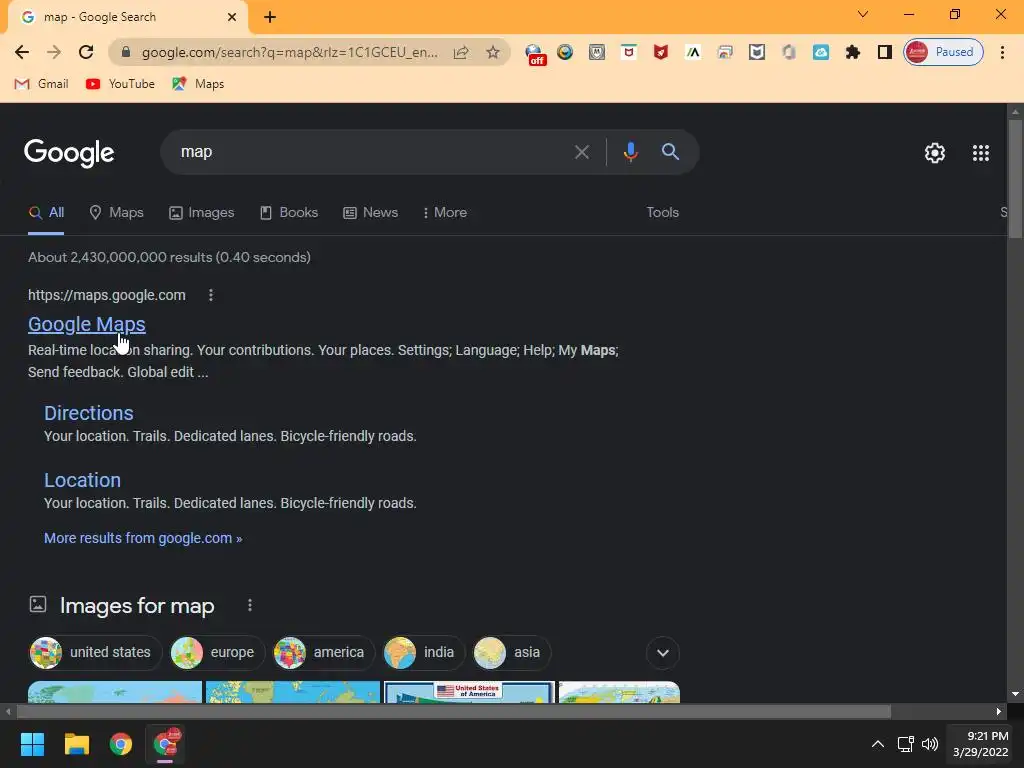
Task: Start voice search with the microphone
Action: tap(630, 152)
